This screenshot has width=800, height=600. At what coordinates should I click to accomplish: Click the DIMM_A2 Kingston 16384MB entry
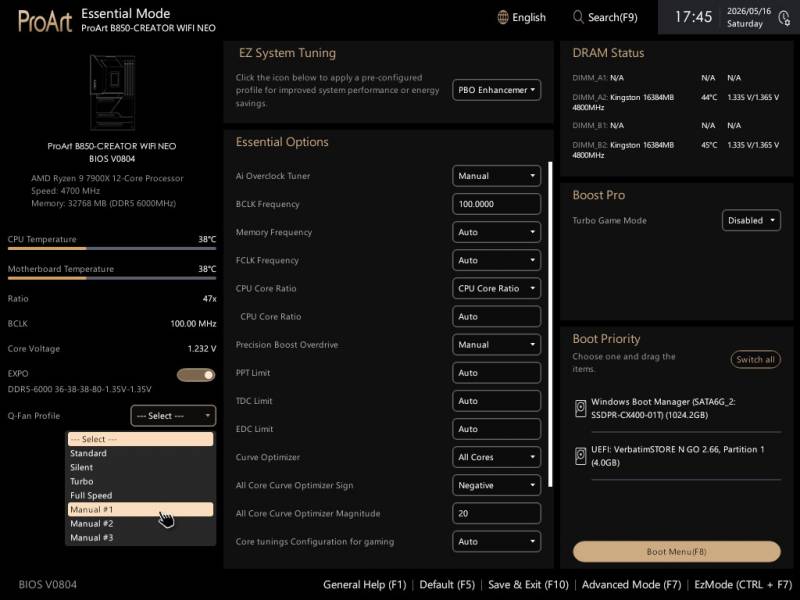tap(676, 102)
